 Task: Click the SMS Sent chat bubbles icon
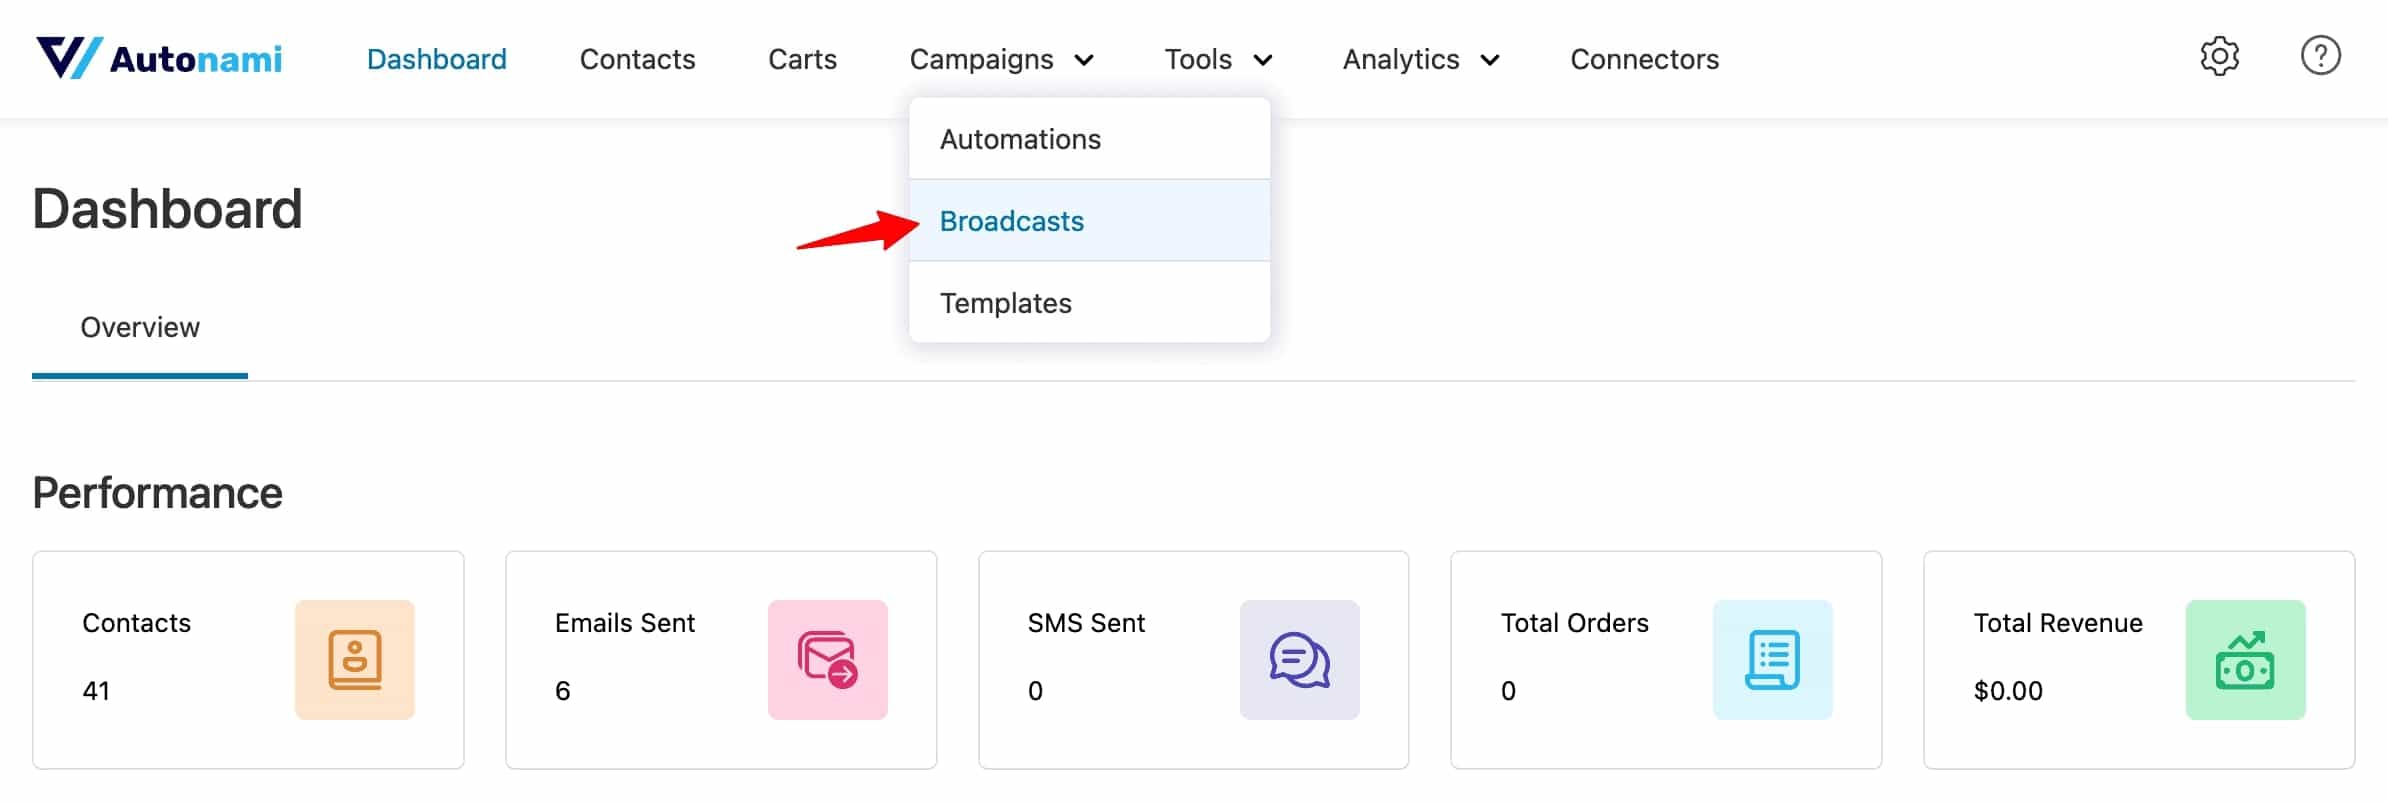[1300, 660]
